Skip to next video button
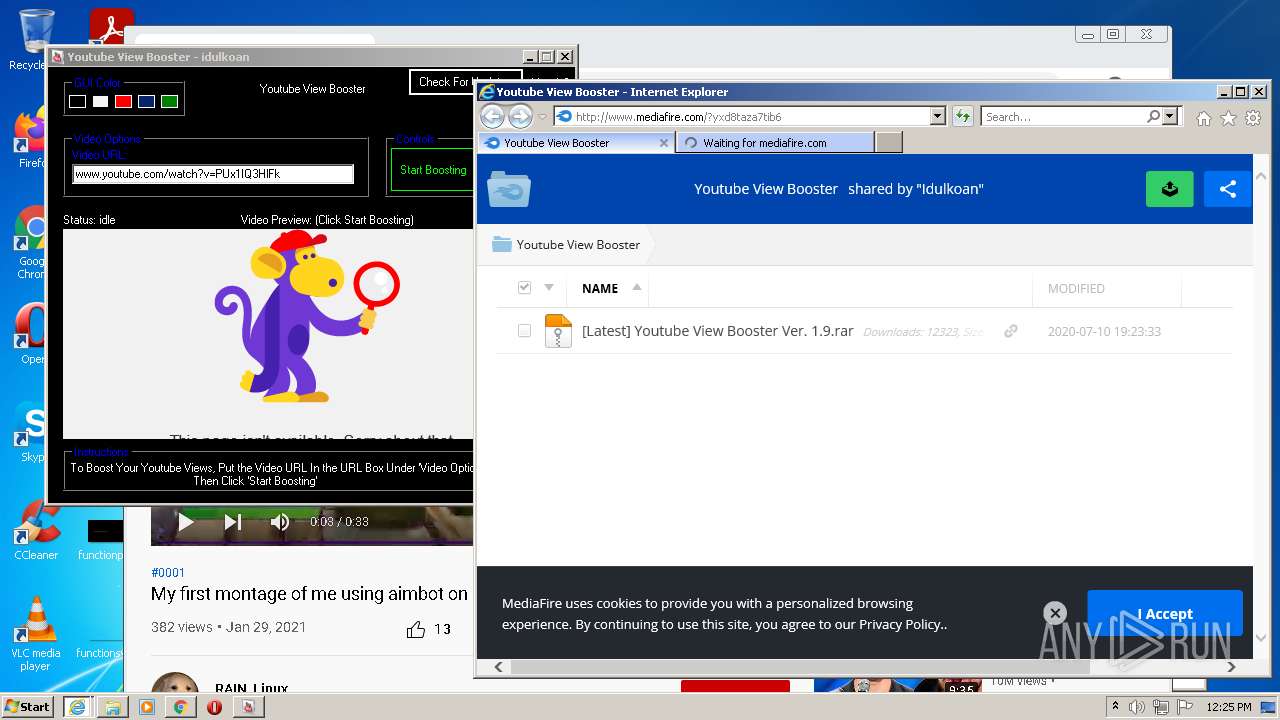Viewport: 1280px width, 720px height. click(232, 521)
